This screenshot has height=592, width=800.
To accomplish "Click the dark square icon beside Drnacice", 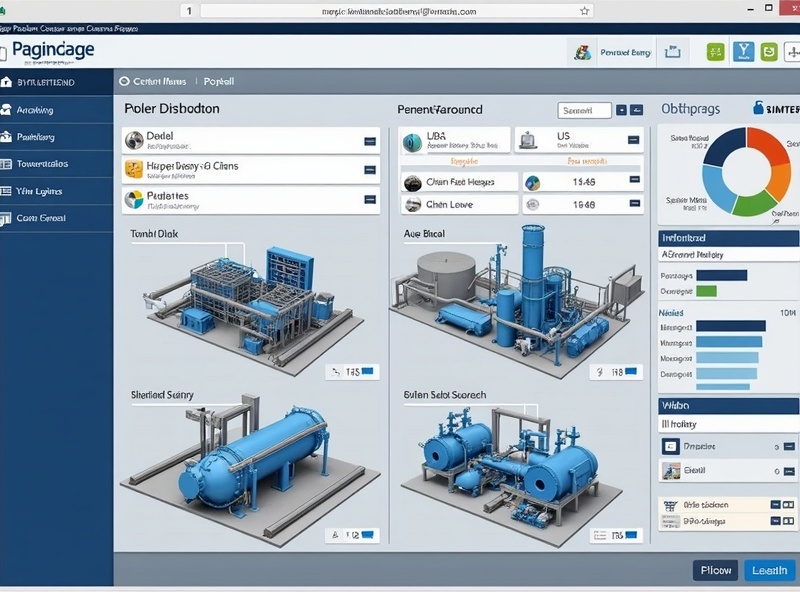I will (670, 447).
